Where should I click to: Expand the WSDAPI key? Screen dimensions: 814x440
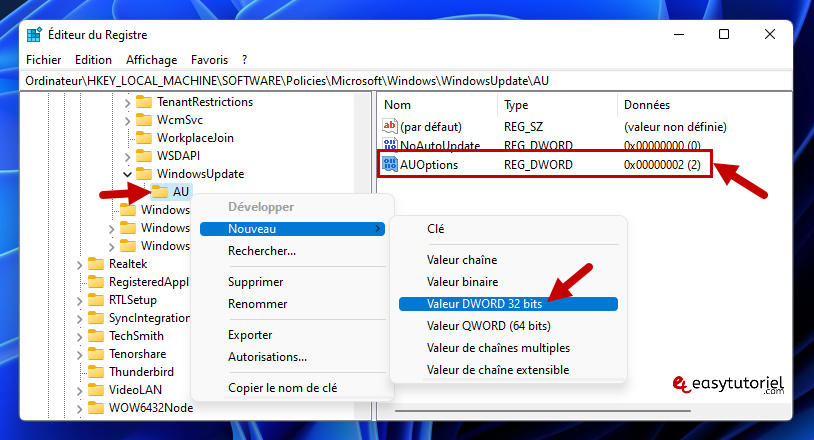[128, 157]
